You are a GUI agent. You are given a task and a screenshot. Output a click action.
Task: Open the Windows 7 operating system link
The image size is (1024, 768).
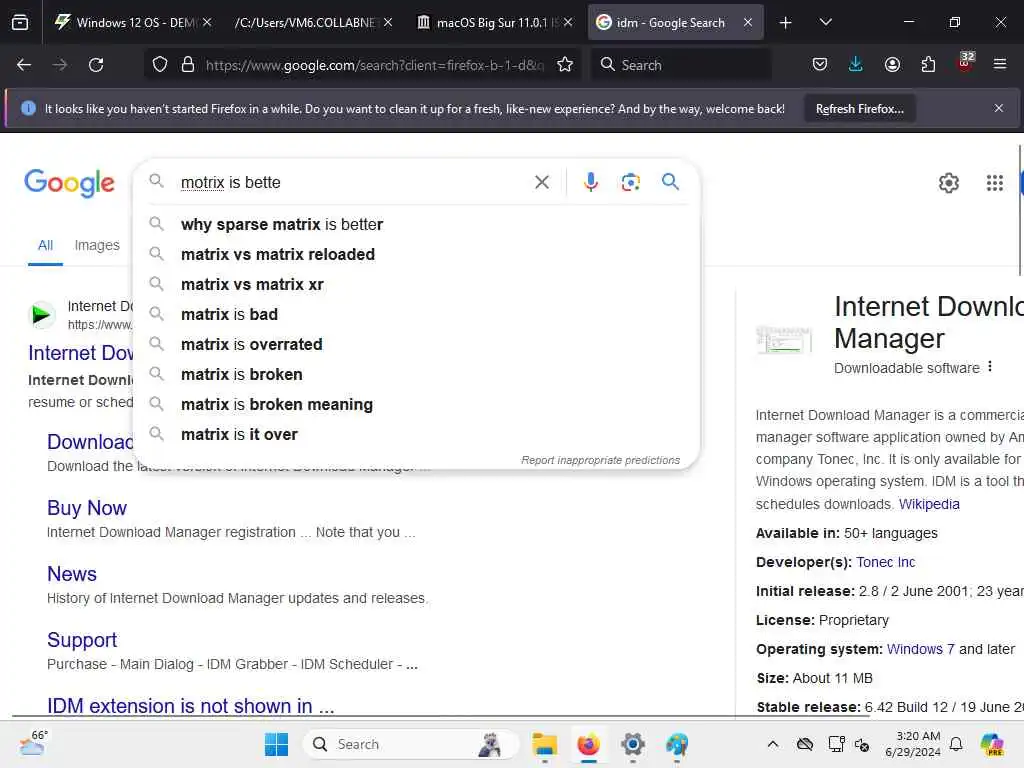pyautogui.click(x=920, y=649)
